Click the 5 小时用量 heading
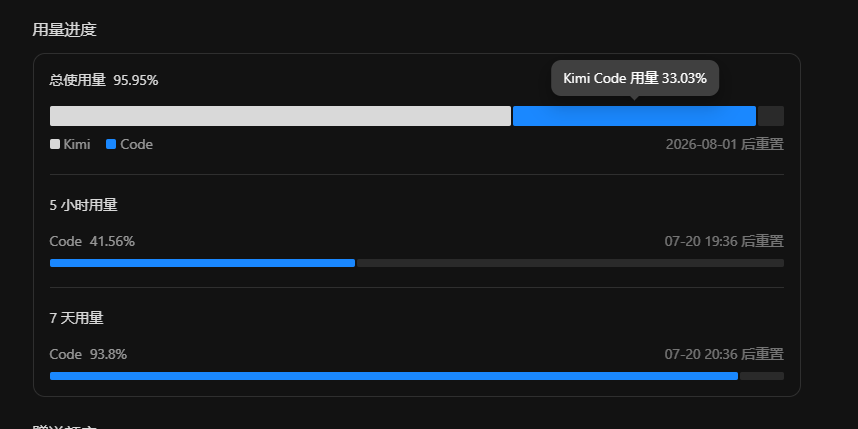This screenshot has height=429, width=858. pyautogui.click(x=83, y=205)
